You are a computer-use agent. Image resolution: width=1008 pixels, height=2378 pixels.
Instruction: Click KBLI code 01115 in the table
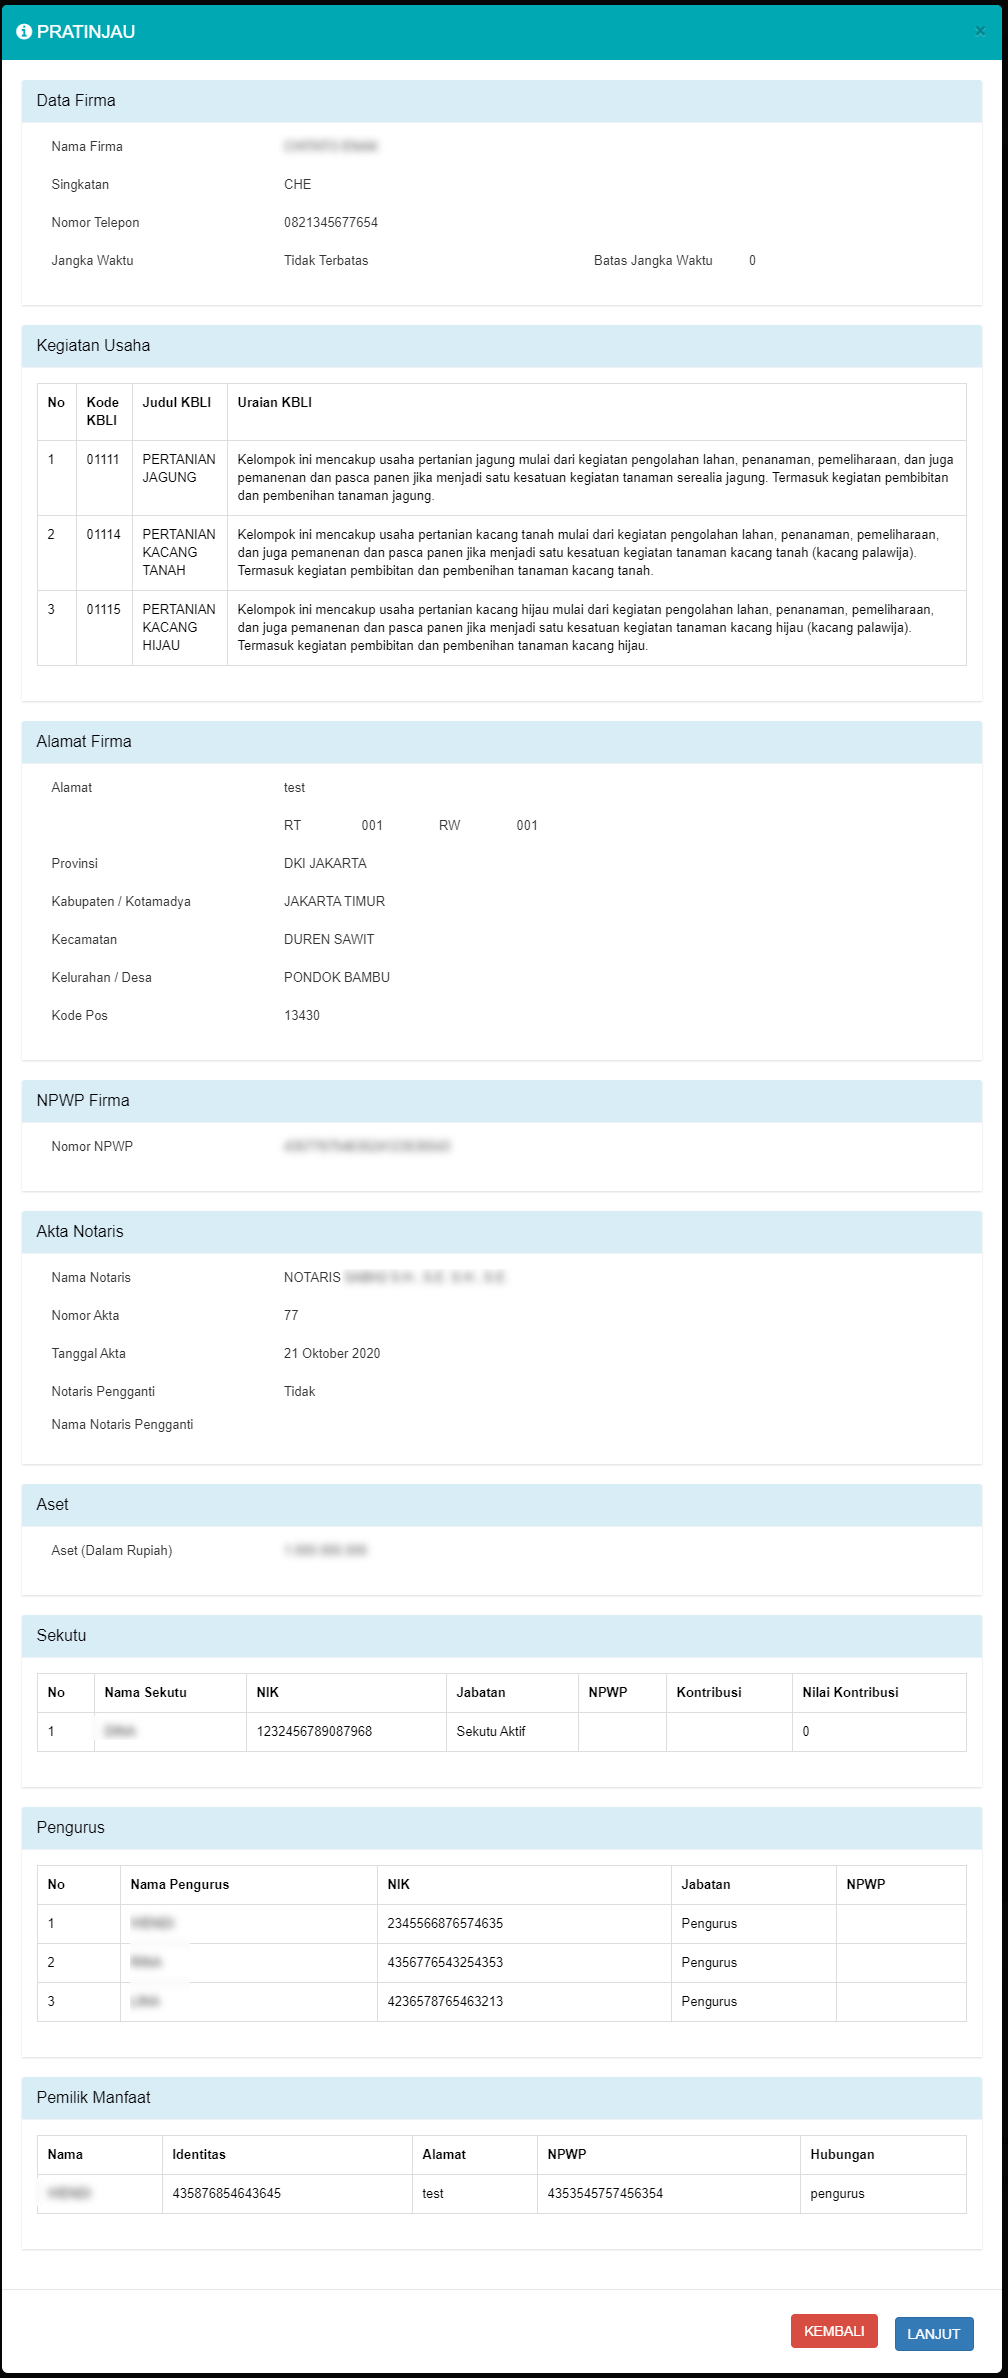tap(103, 610)
